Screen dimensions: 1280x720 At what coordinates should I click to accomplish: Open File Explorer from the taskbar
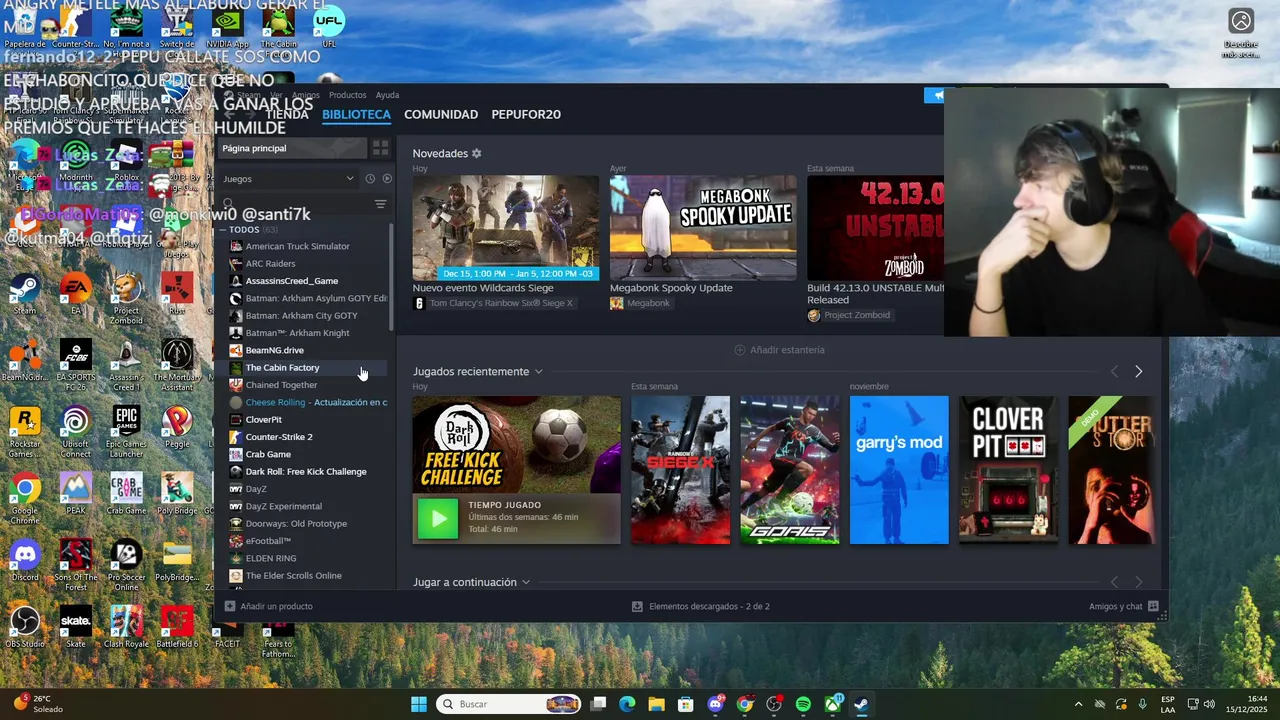(x=656, y=704)
